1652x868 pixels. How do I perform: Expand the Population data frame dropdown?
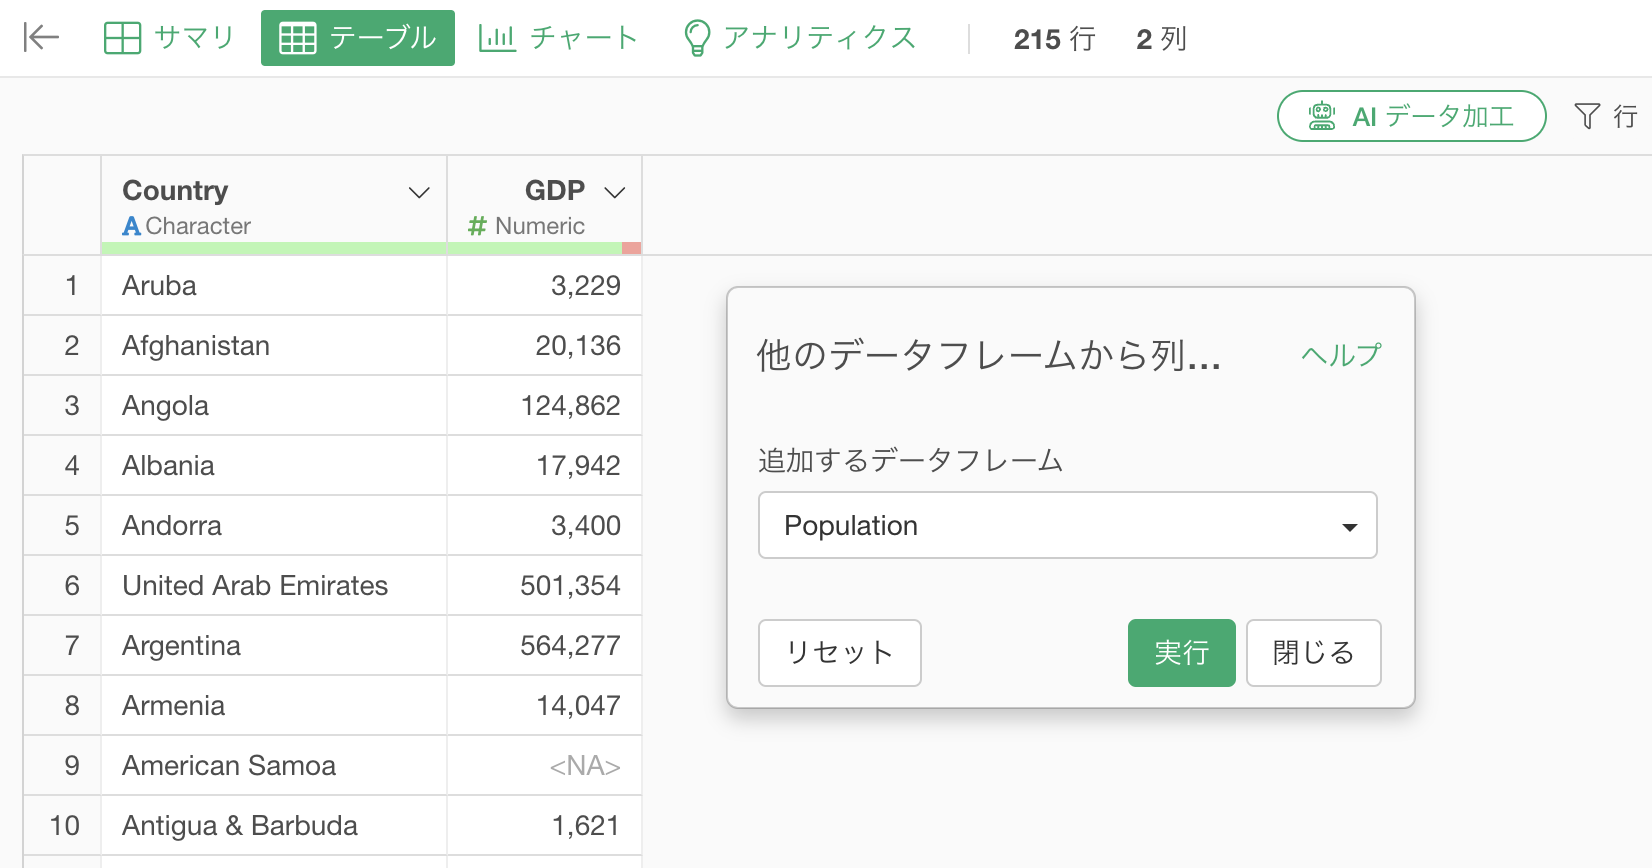click(1067, 525)
